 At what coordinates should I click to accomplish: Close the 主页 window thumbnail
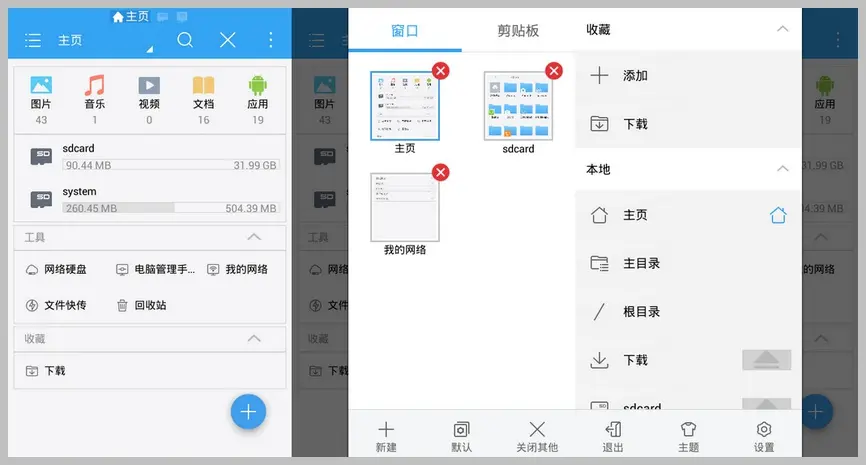tap(441, 71)
